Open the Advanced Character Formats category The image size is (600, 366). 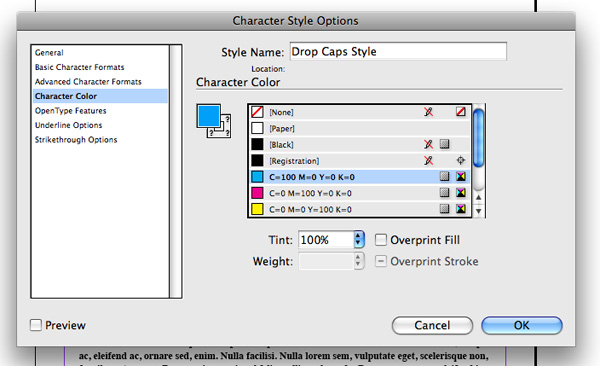(x=88, y=82)
